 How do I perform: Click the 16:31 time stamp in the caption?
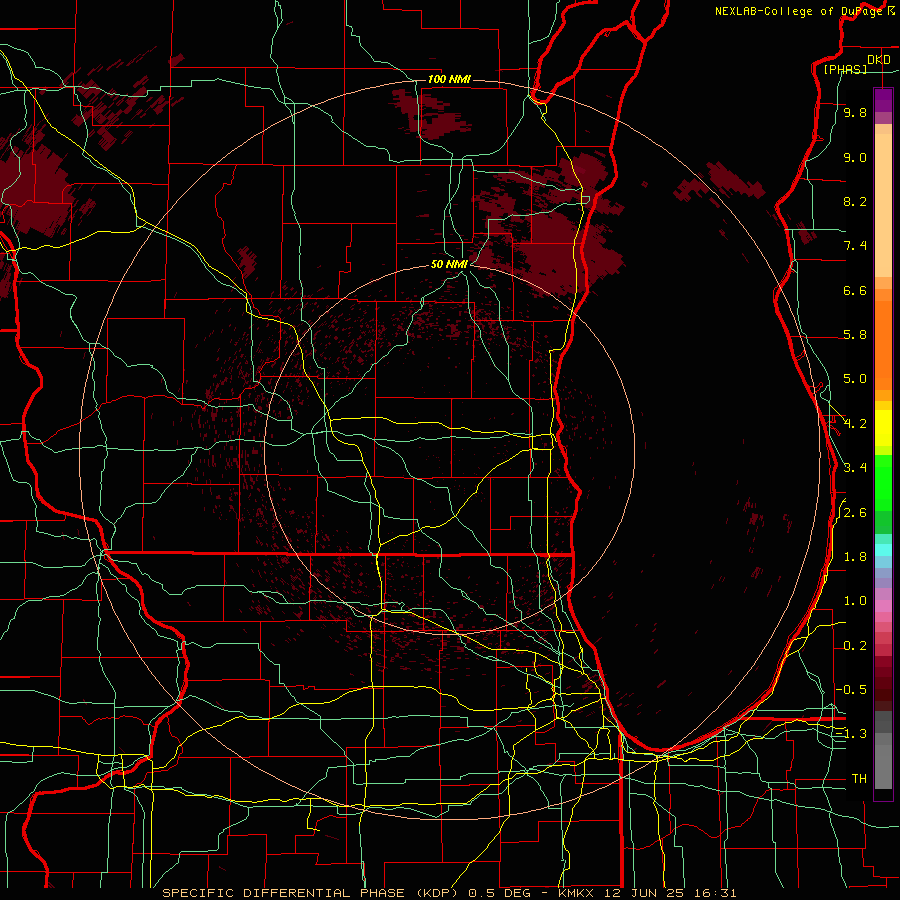pyautogui.click(x=715, y=893)
